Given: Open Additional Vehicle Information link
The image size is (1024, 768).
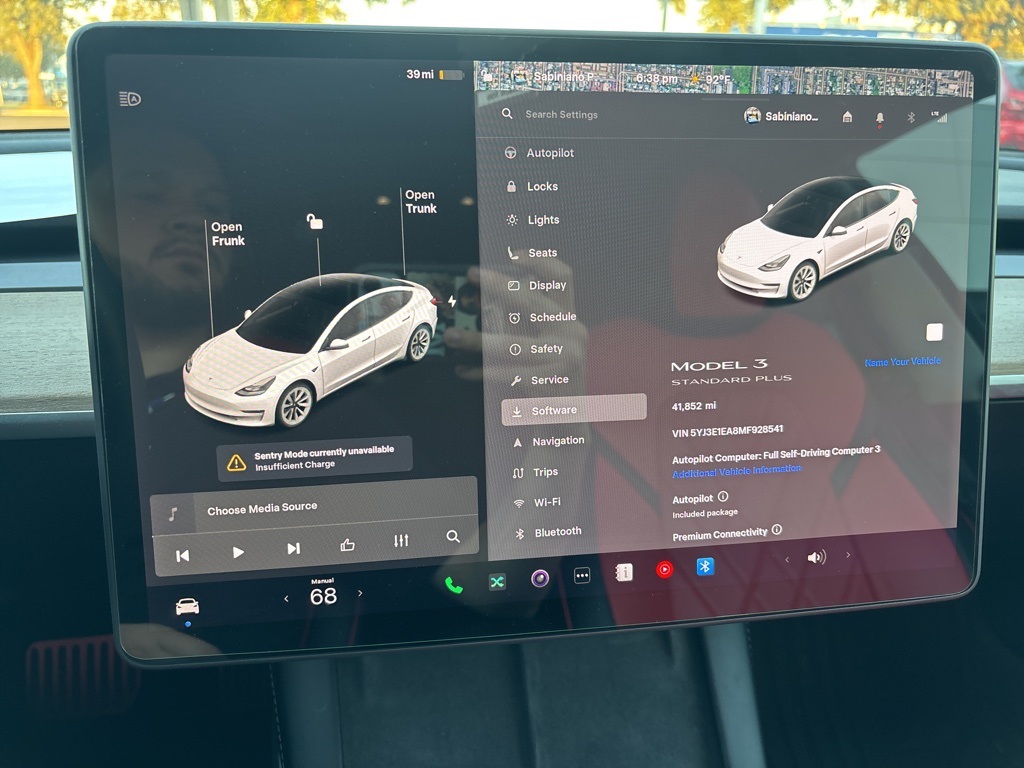Looking at the screenshot, I should point(737,471).
